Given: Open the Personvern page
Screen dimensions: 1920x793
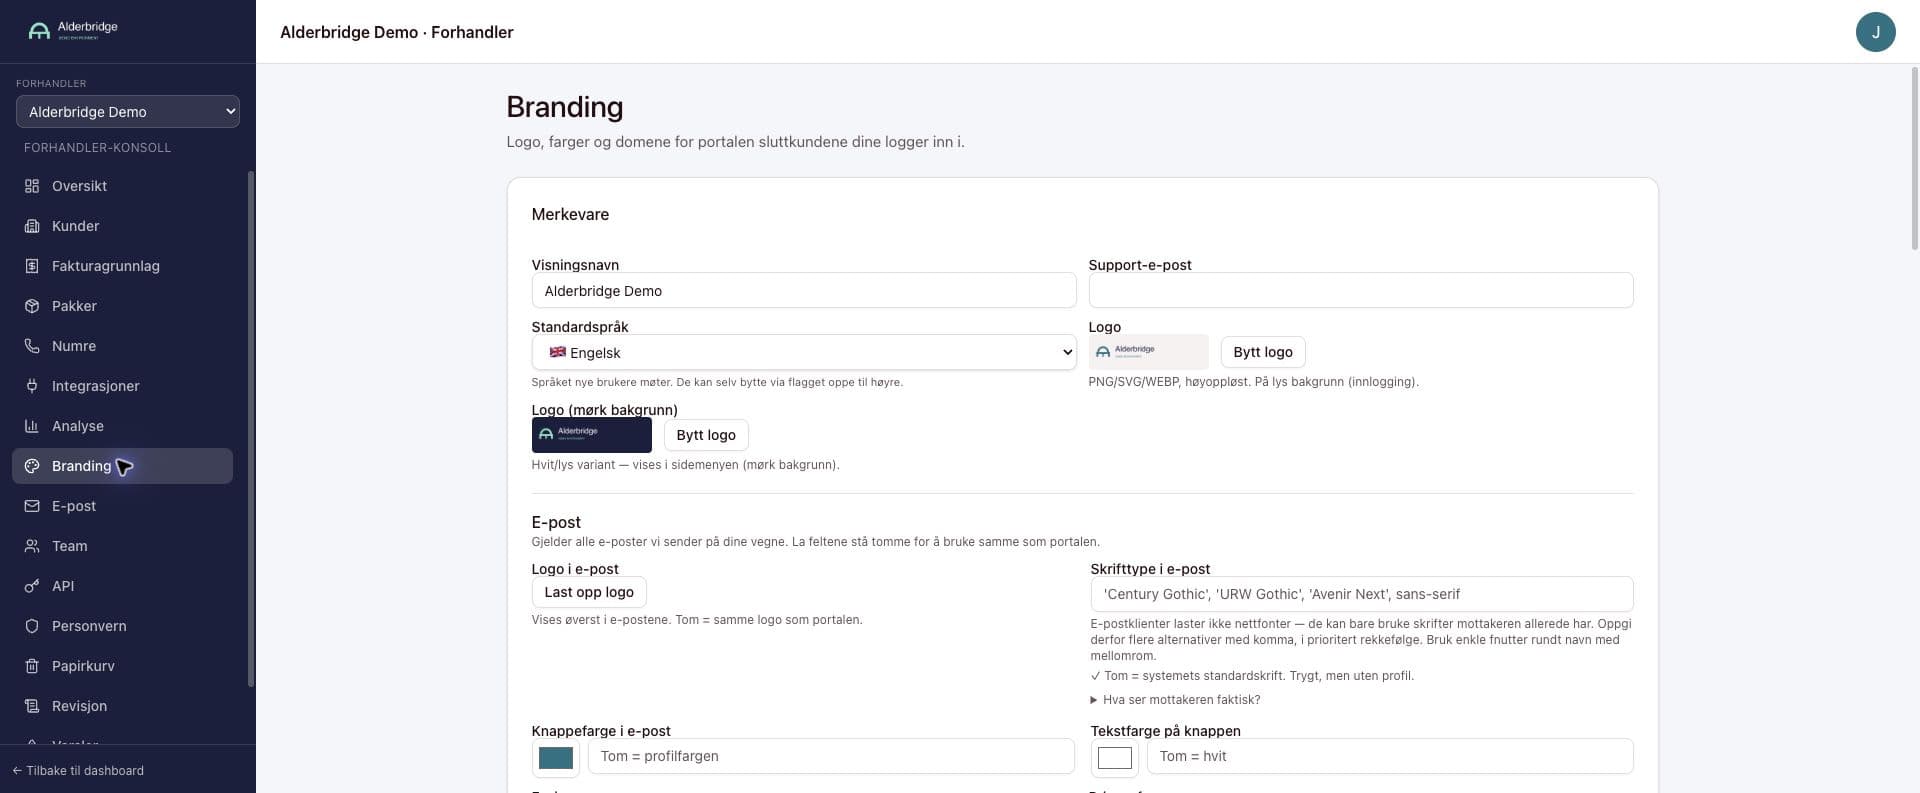Looking at the screenshot, I should [122, 626].
